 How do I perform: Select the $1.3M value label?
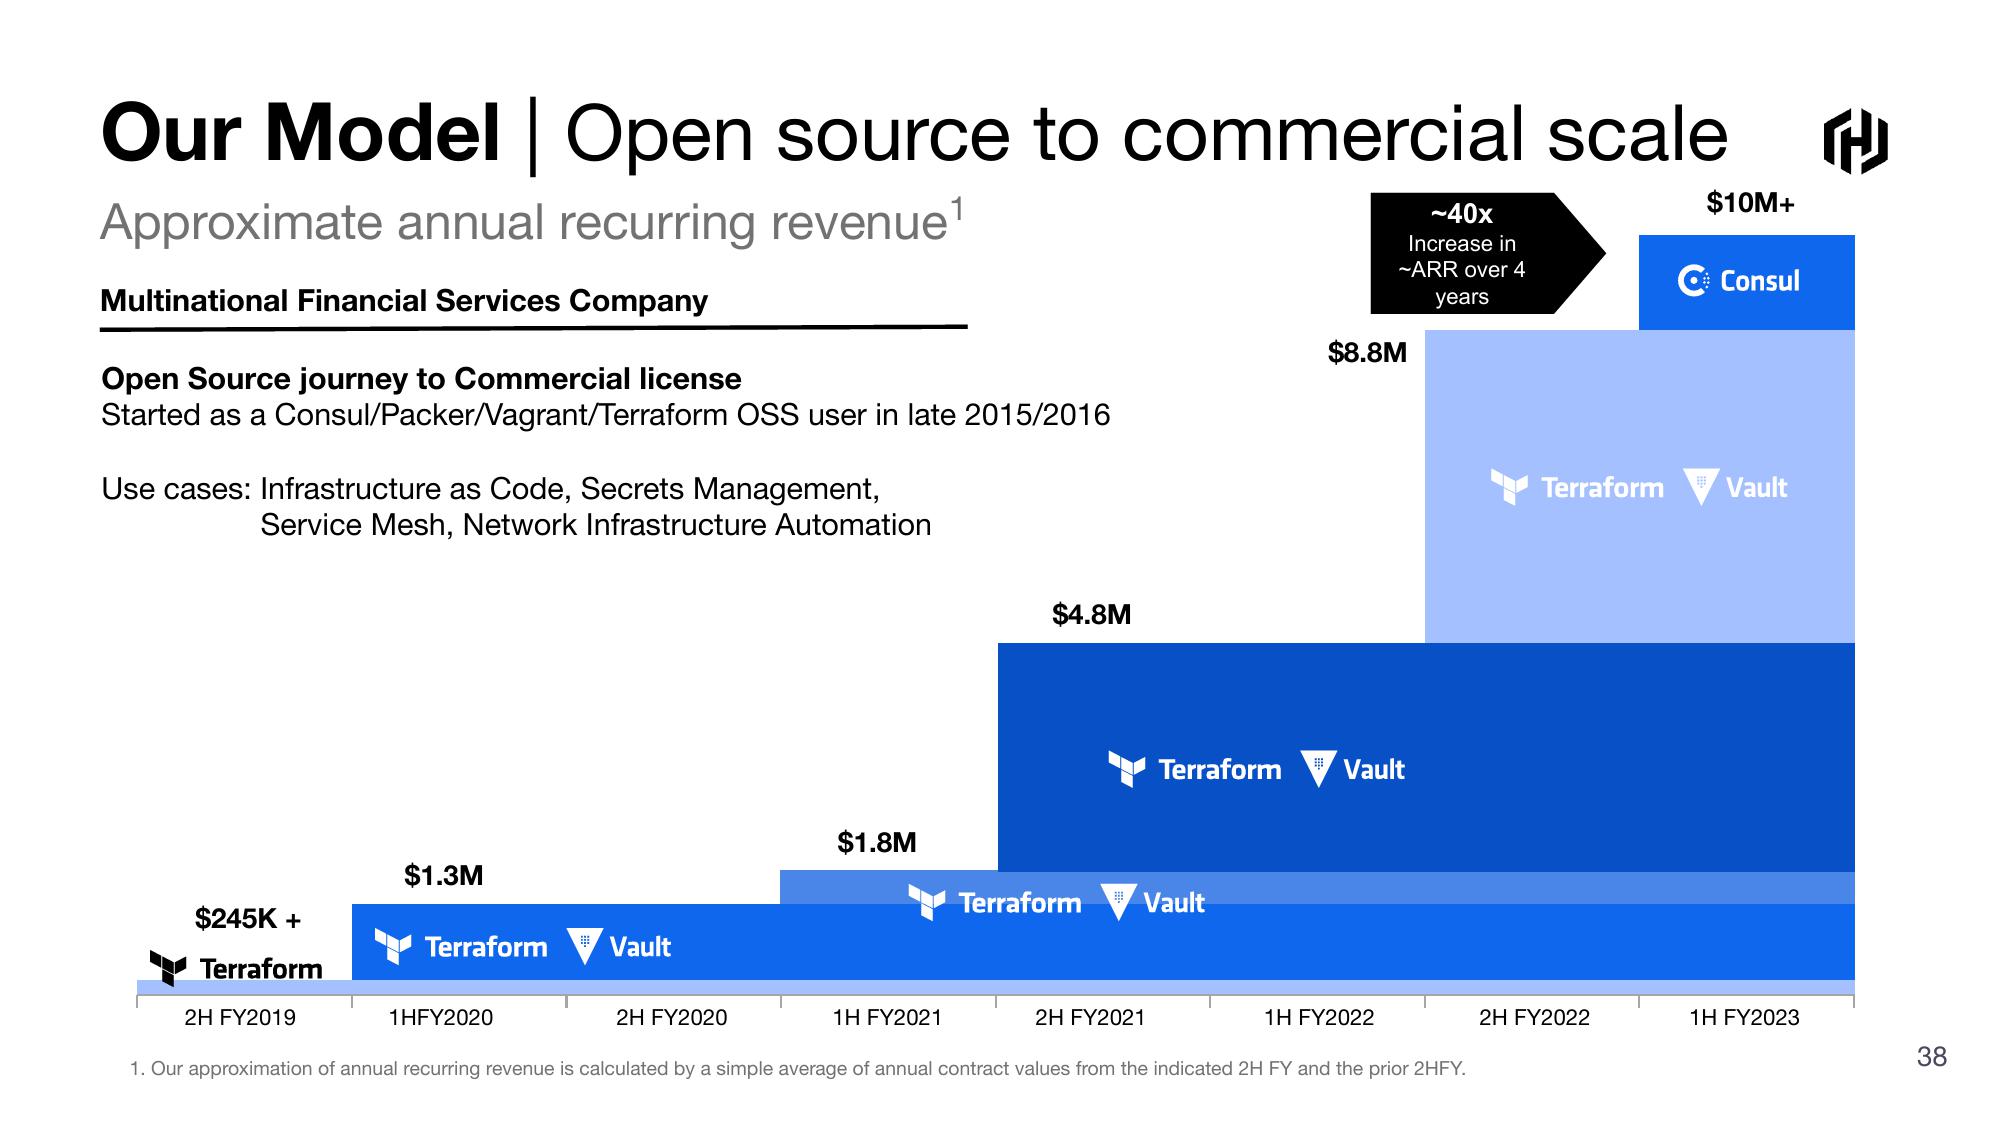point(443,876)
